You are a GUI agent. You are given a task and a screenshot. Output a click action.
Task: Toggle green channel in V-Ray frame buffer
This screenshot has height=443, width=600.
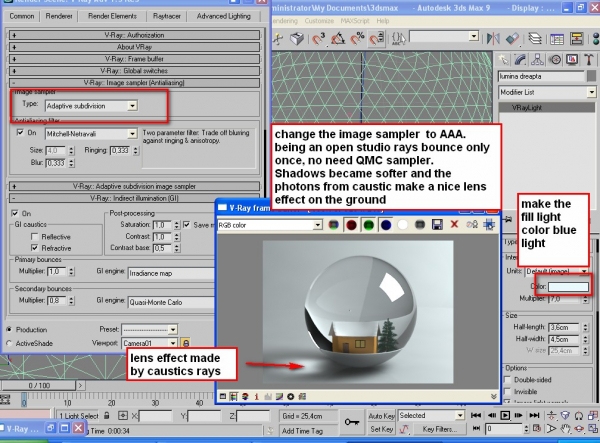368,225
